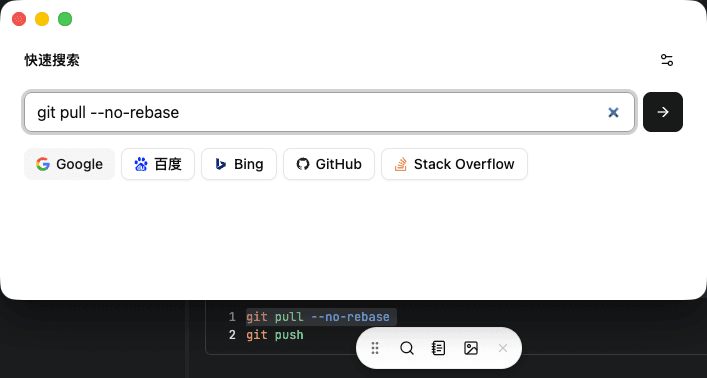The height and width of the screenshot is (378, 707).
Task: Open quick search settings sliders icon
Action: pyautogui.click(x=667, y=60)
